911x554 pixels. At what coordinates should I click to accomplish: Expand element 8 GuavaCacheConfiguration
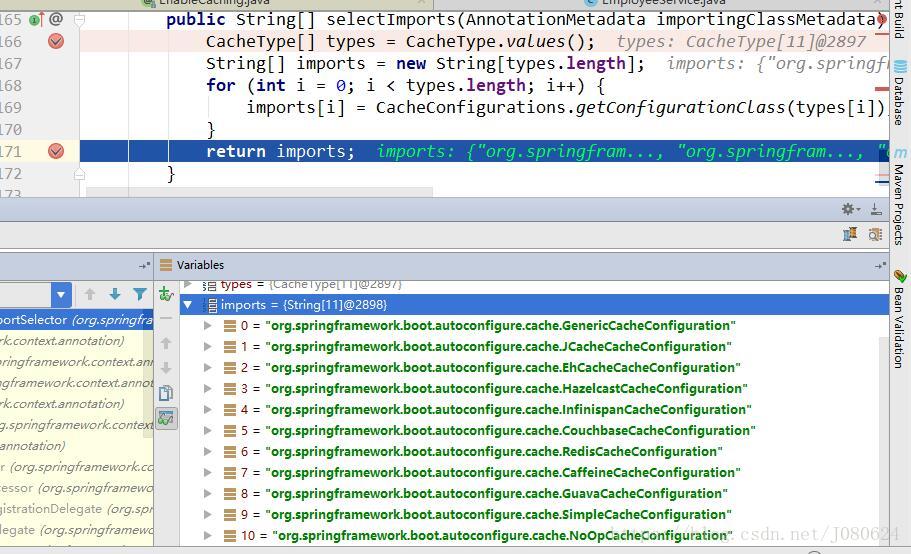pos(207,494)
